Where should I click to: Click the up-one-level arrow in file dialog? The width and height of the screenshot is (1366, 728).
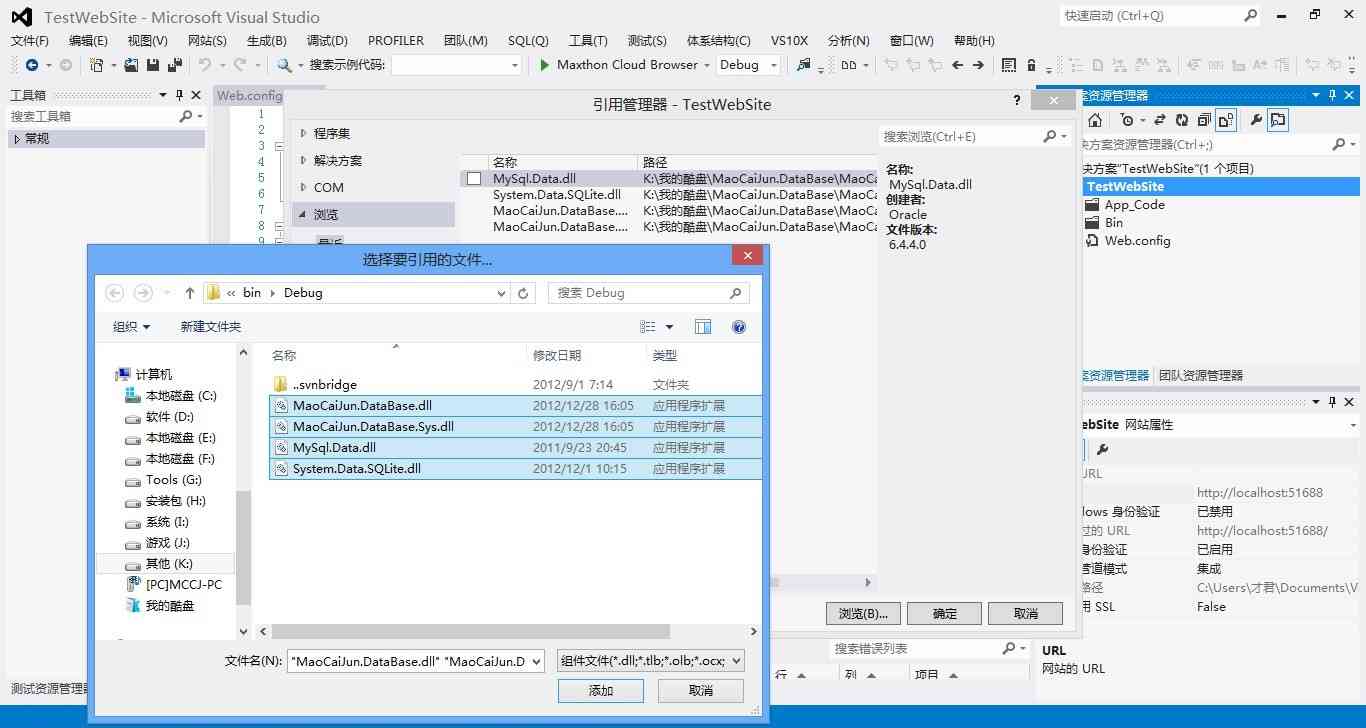tap(190, 293)
